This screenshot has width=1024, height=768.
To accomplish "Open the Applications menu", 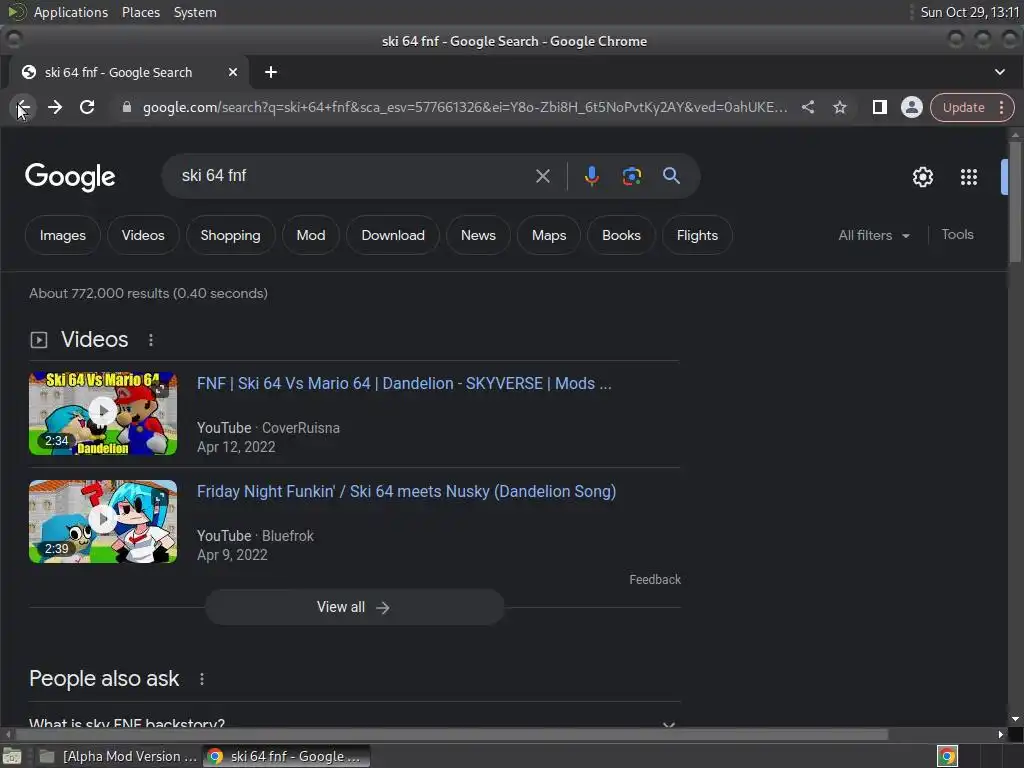I will pos(71,12).
